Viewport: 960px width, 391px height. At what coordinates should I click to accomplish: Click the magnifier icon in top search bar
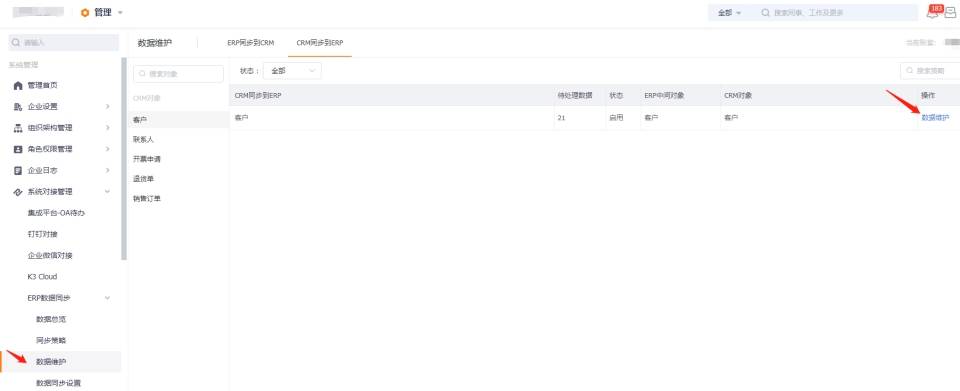765,13
